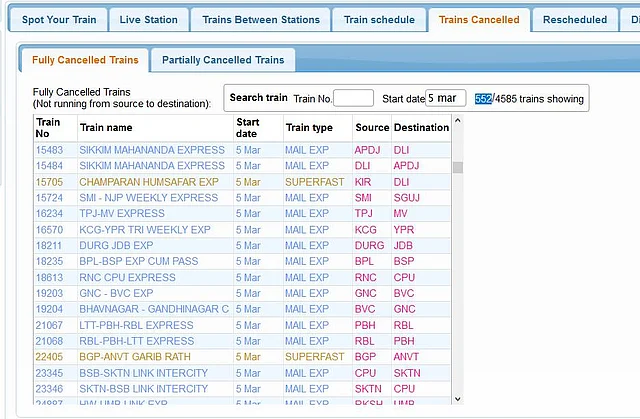
Task: Select SMI - NJP WEEKLY EXPRESS row name
Action: click(x=149, y=198)
